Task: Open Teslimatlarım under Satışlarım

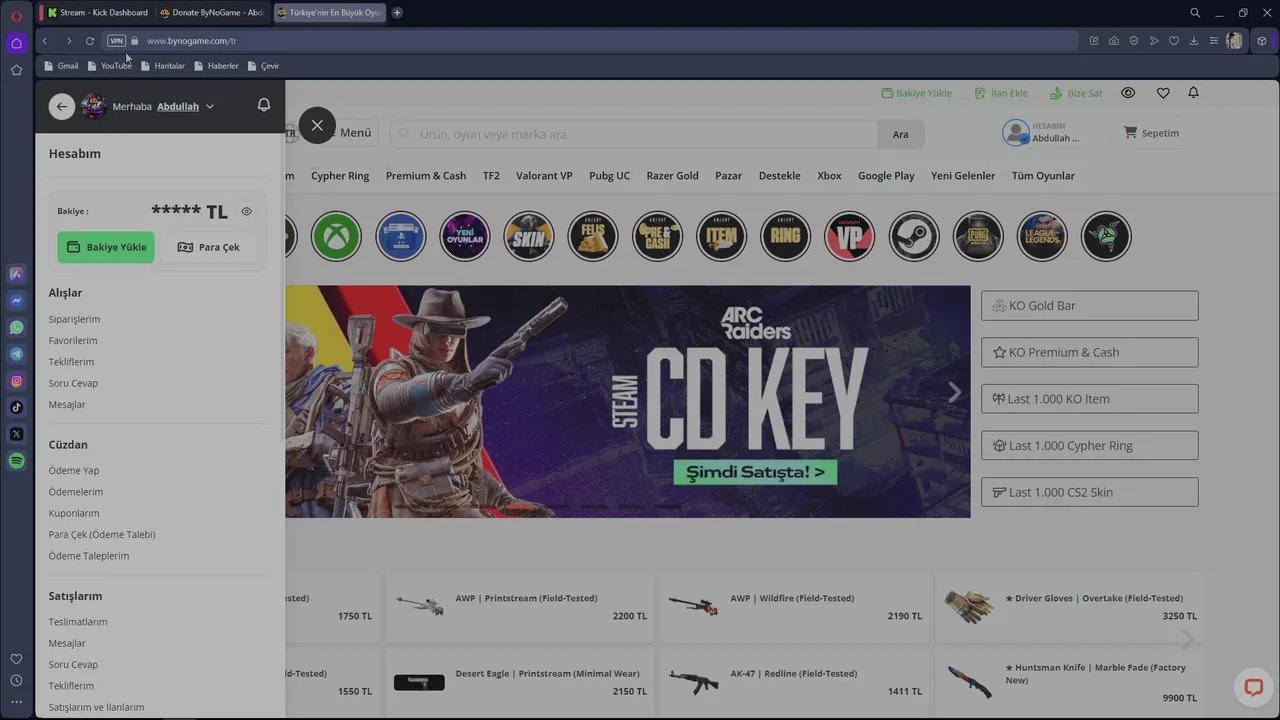Action: (x=78, y=622)
